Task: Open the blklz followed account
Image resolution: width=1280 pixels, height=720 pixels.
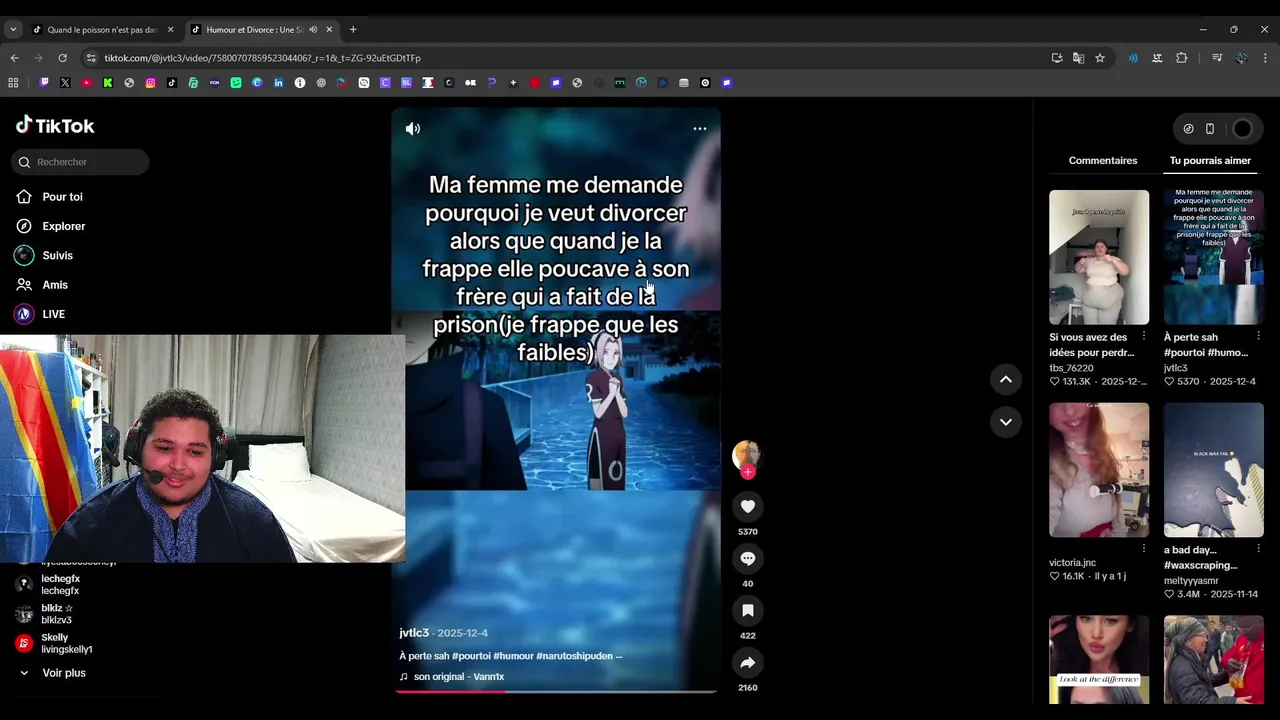Action: pyautogui.click(x=56, y=614)
